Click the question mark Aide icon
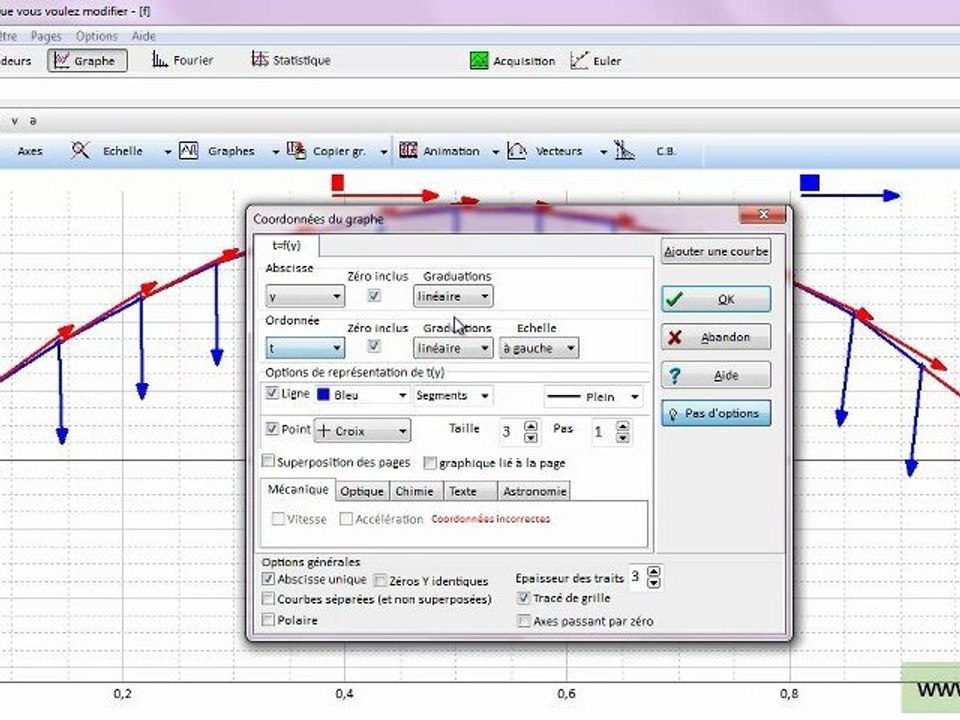The image size is (960, 720). click(675, 375)
